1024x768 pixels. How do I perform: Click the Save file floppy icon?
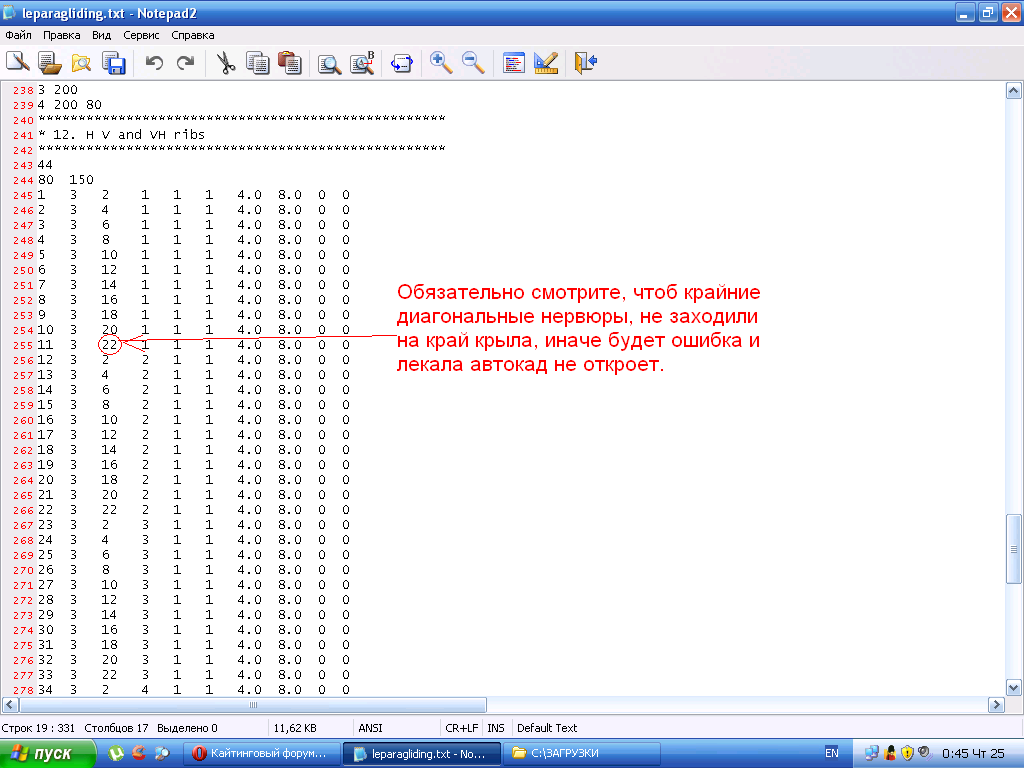pyautogui.click(x=113, y=63)
